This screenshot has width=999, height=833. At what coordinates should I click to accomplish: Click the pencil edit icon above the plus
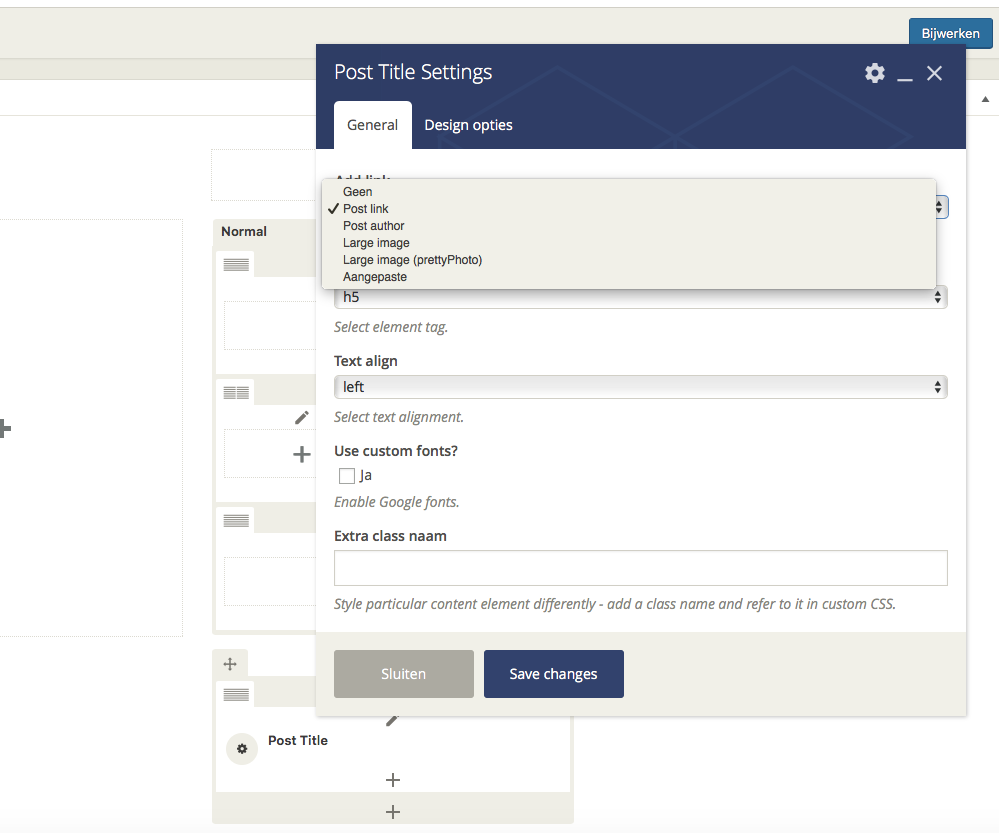pos(302,418)
